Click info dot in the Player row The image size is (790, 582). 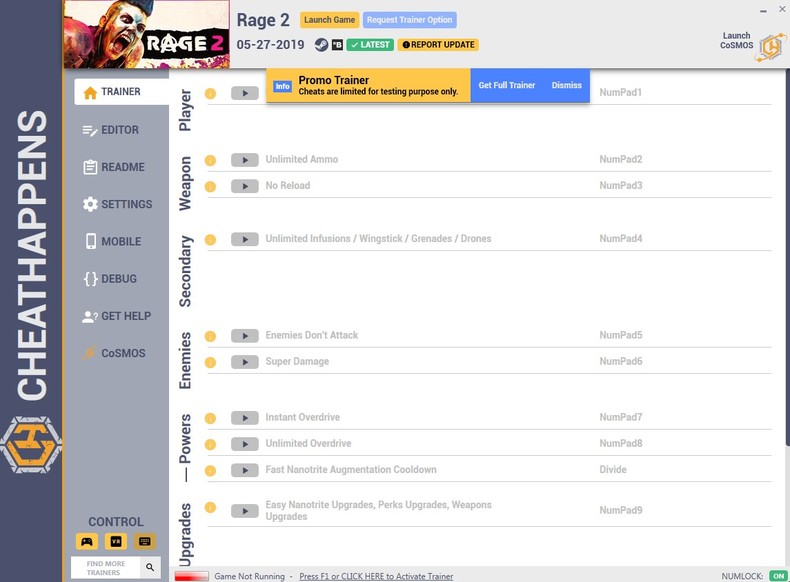pyautogui.click(x=210, y=93)
